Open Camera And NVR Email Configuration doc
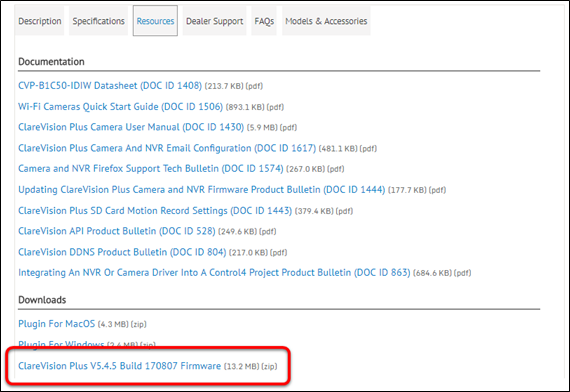This screenshot has height=392, width=570. tap(167, 148)
